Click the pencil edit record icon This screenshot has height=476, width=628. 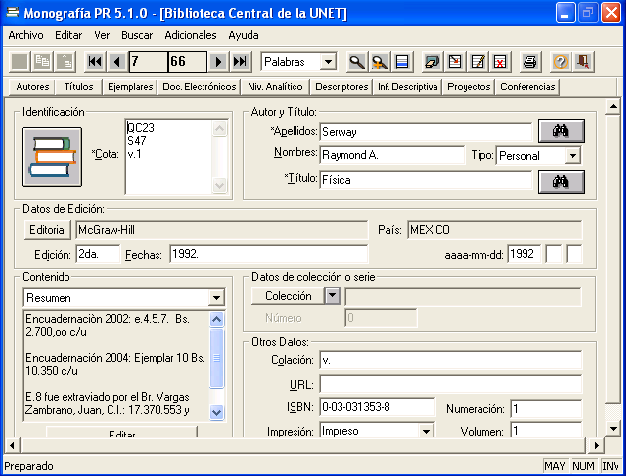click(478, 62)
